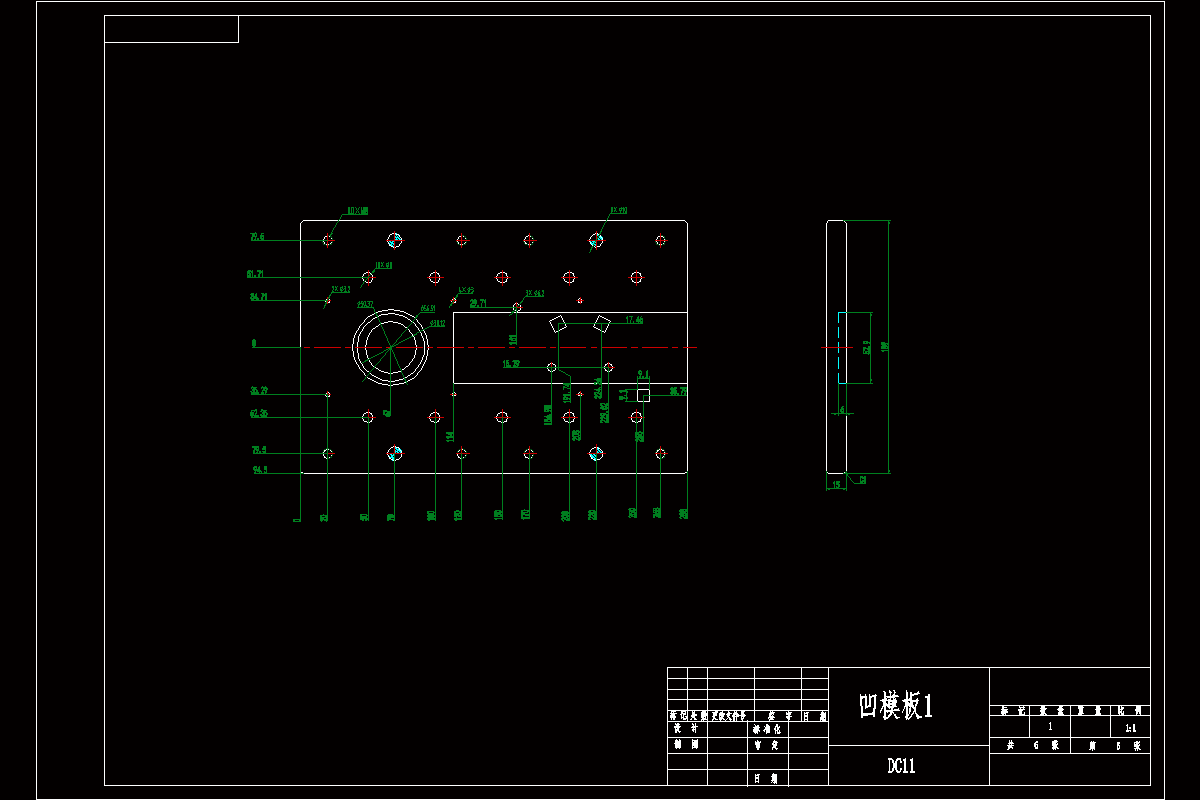Click the 比例 header cell
The image size is (1200, 800).
point(1130,710)
